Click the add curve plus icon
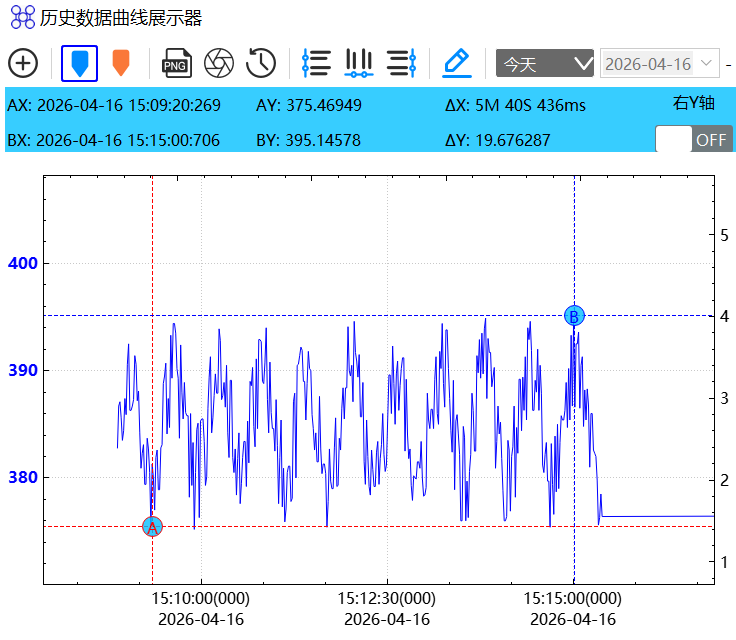 click(23, 63)
